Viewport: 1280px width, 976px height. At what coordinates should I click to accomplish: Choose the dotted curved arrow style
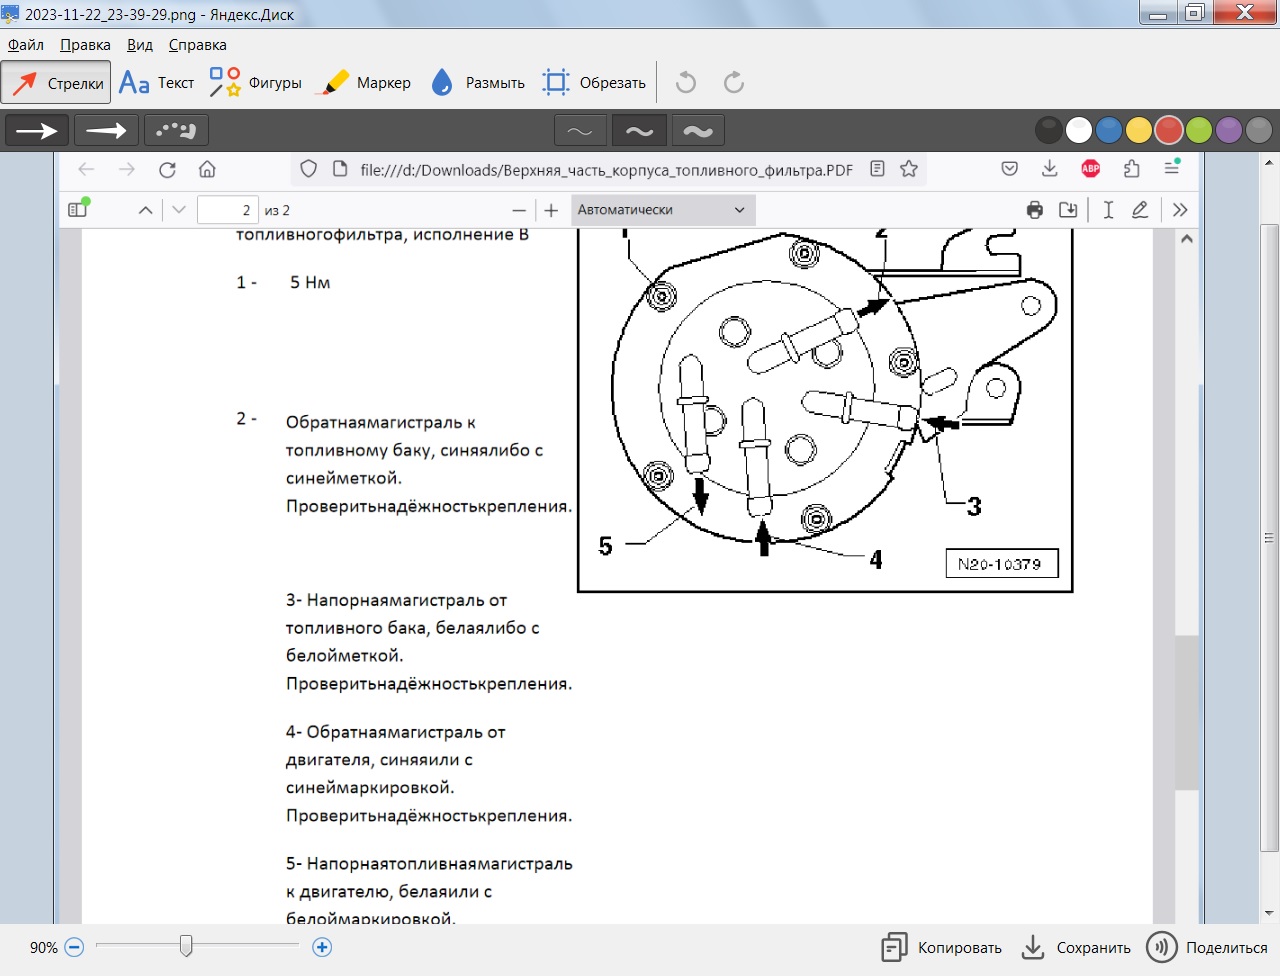pos(176,130)
